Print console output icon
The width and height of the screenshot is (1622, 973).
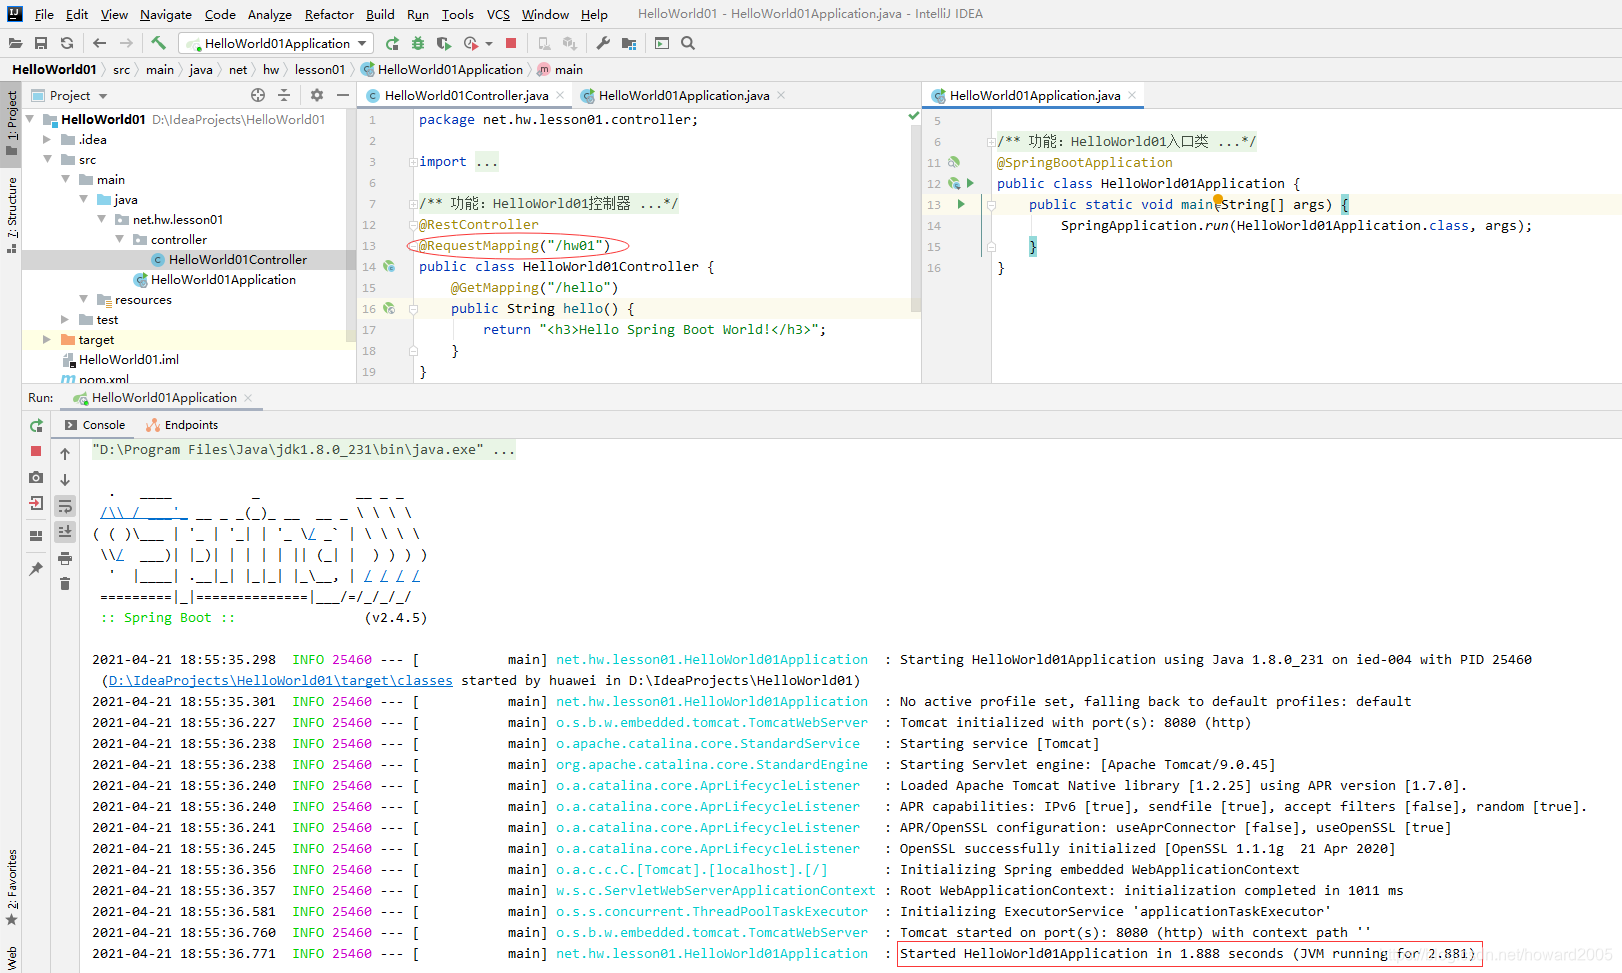(x=65, y=558)
